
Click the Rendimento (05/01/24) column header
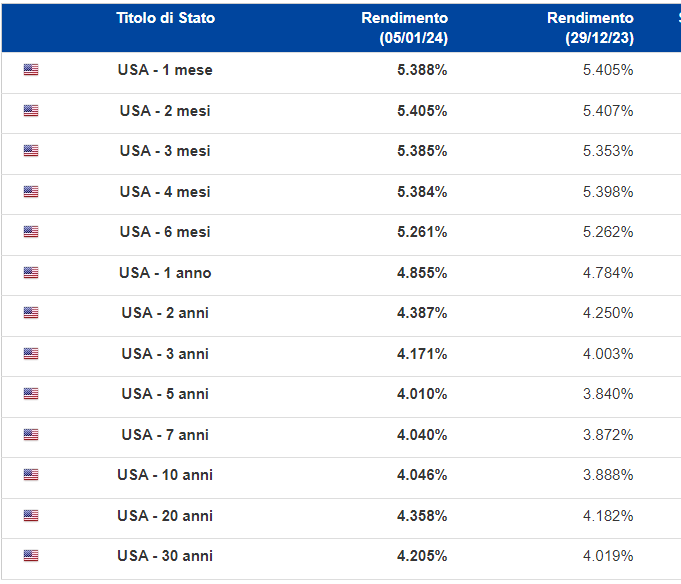coord(404,28)
